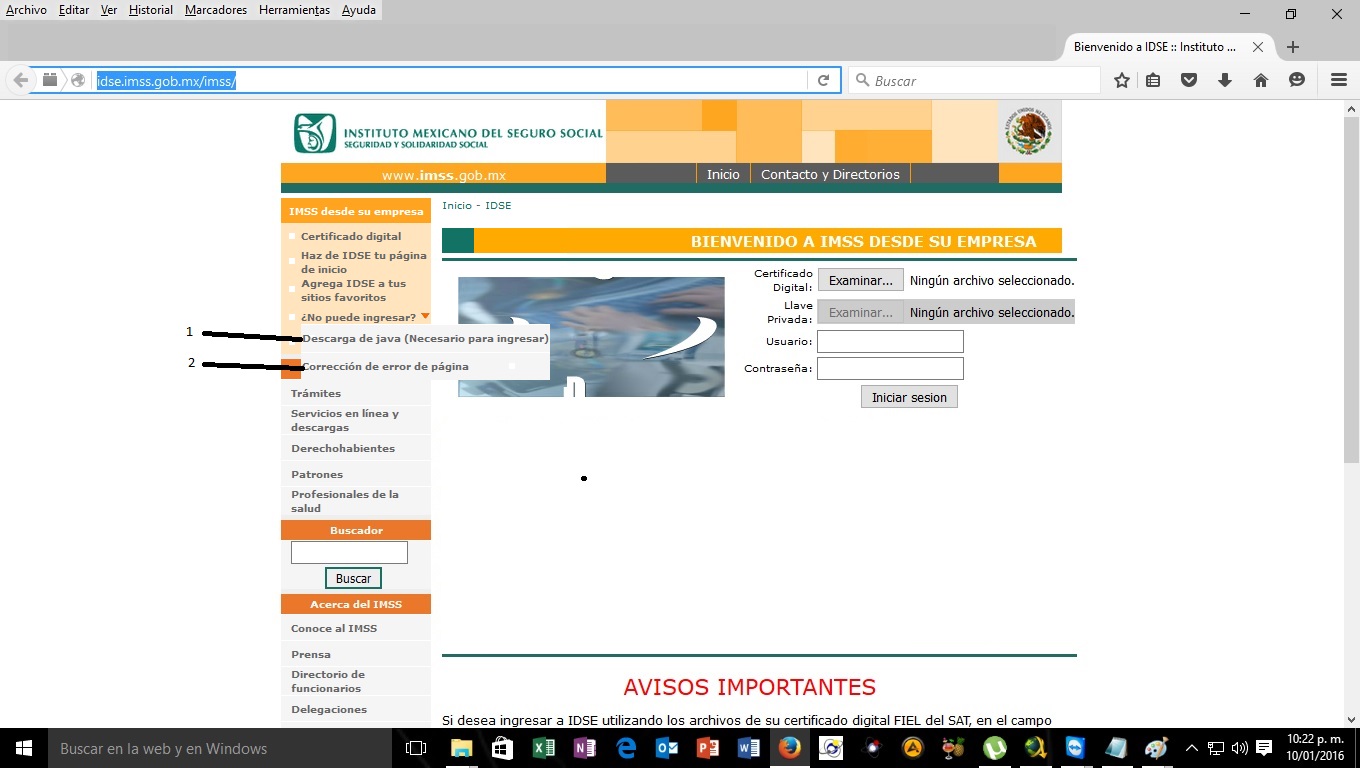Click the Usuario input field
Viewport: 1360px width, 768px height.
pyautogui.click(x=890, y=342)
